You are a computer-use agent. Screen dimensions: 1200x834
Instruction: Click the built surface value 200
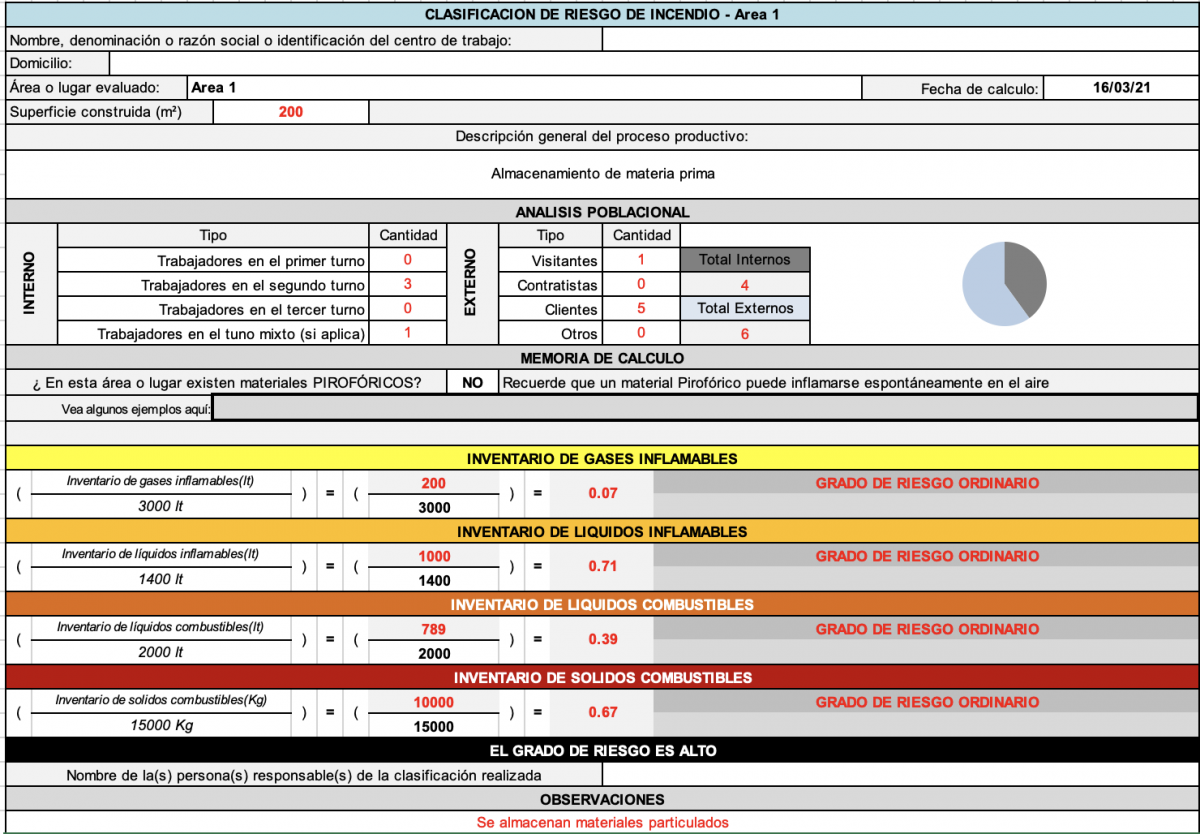291,112
